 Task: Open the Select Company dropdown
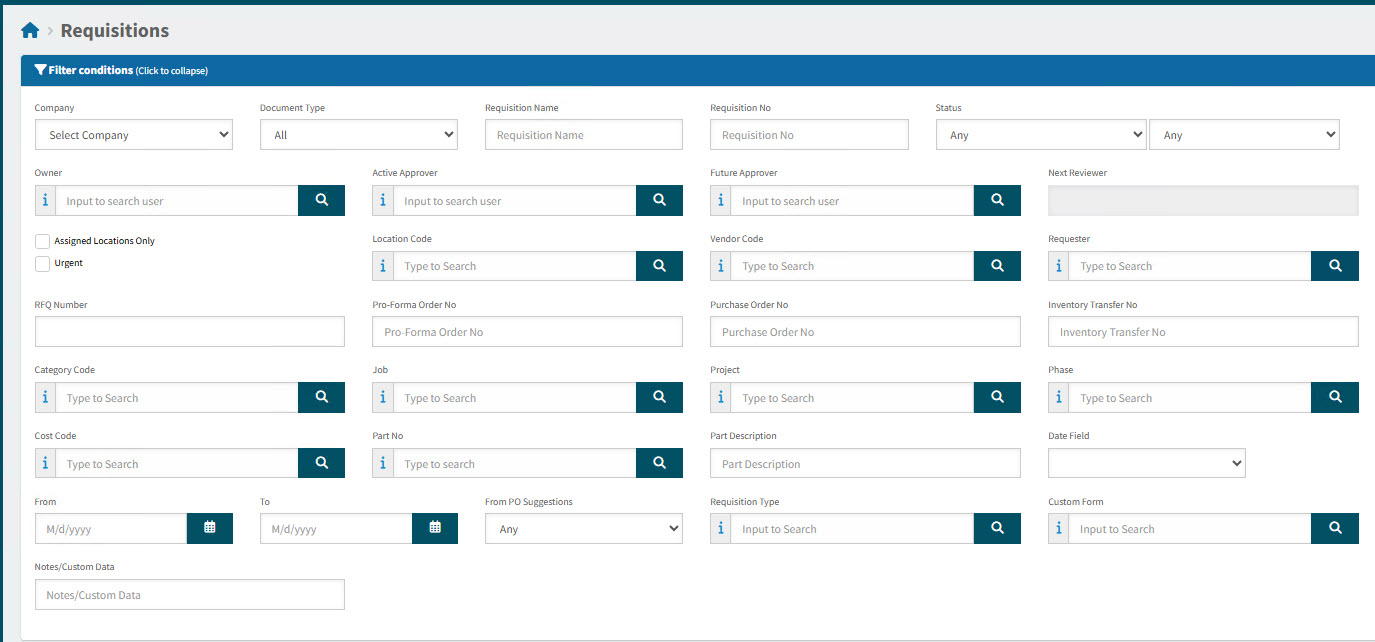[133, 134]
